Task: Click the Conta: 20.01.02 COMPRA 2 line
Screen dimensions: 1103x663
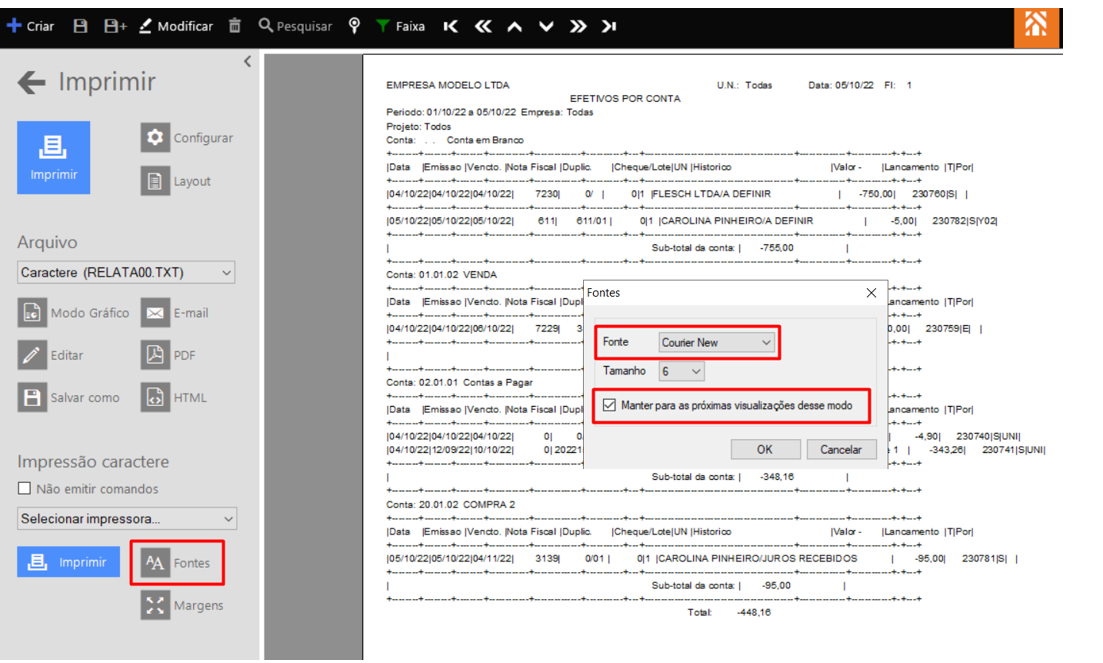Action: point(450,504)
